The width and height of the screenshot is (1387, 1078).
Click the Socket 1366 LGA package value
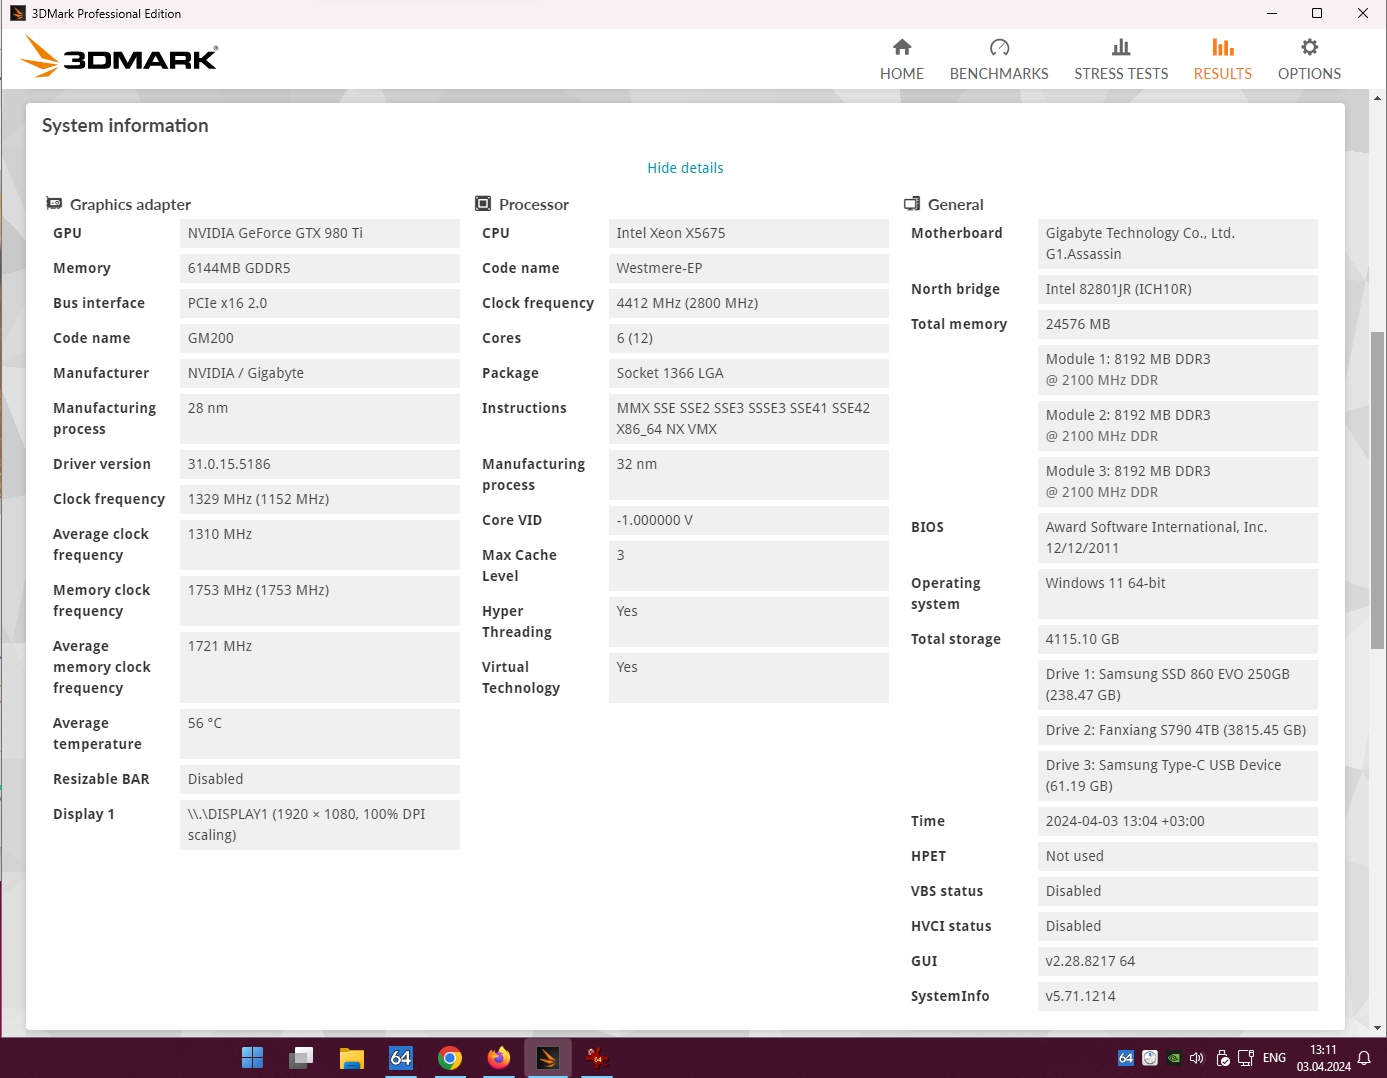click(x=749, y=373)
